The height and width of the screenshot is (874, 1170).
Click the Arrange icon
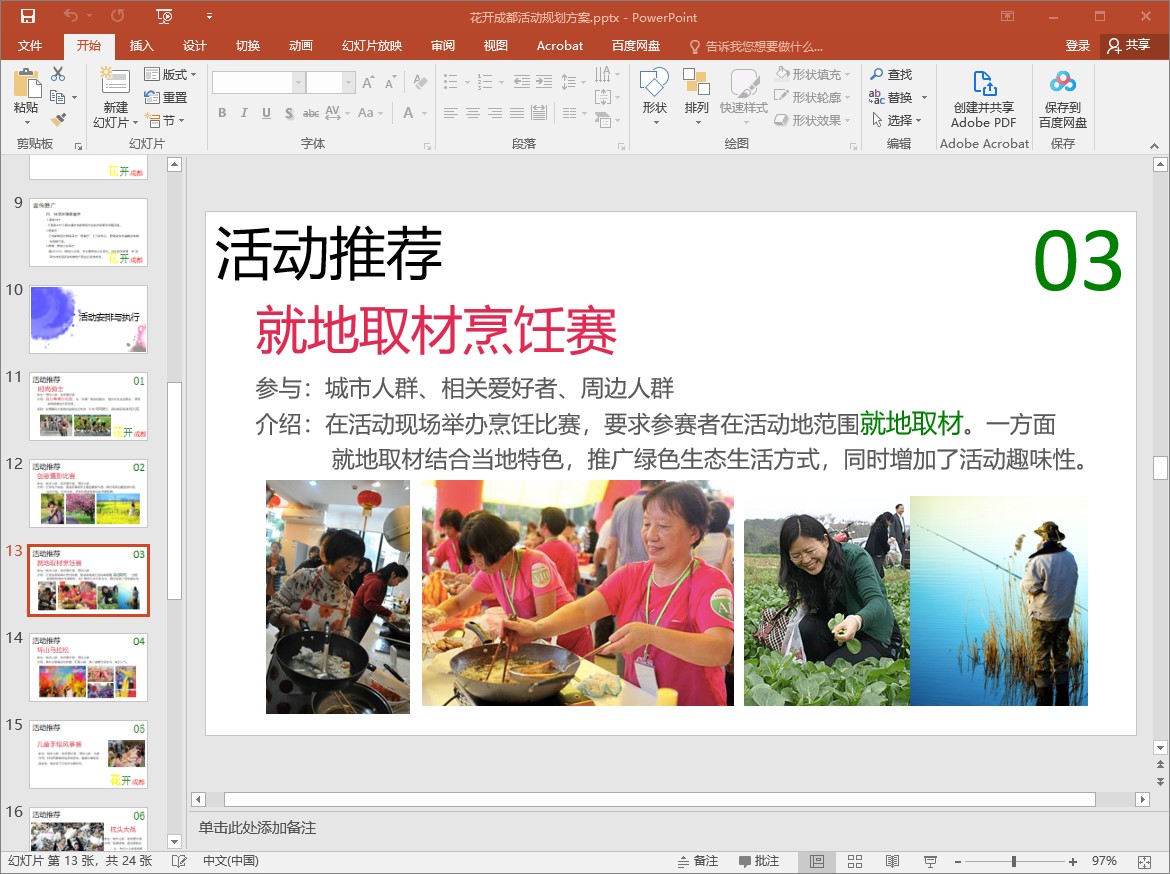point(696,85)
